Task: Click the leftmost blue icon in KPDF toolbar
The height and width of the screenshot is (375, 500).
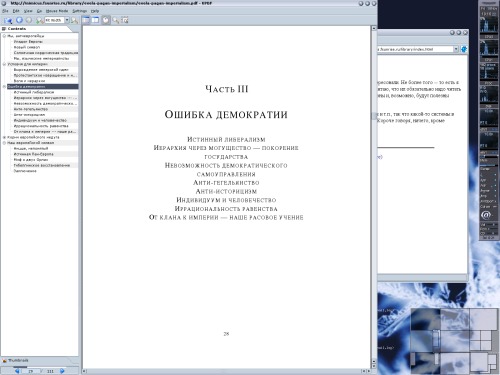Action: pos(8,21)
